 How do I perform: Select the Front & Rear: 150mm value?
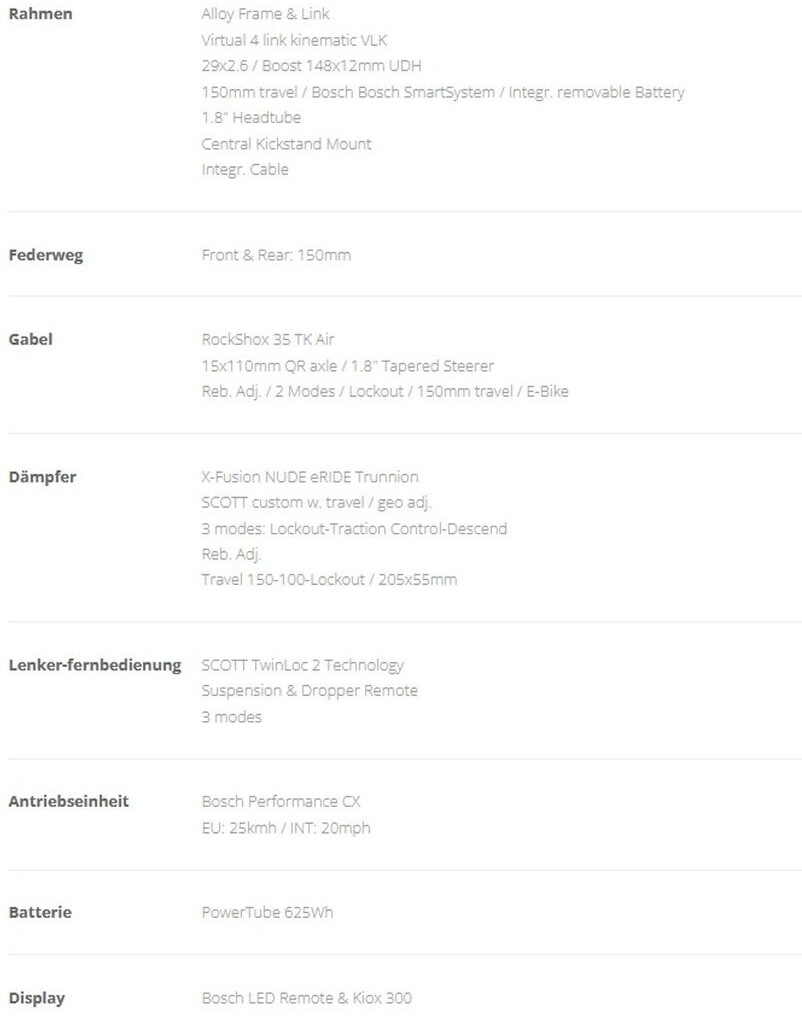[x=276, y=255]
